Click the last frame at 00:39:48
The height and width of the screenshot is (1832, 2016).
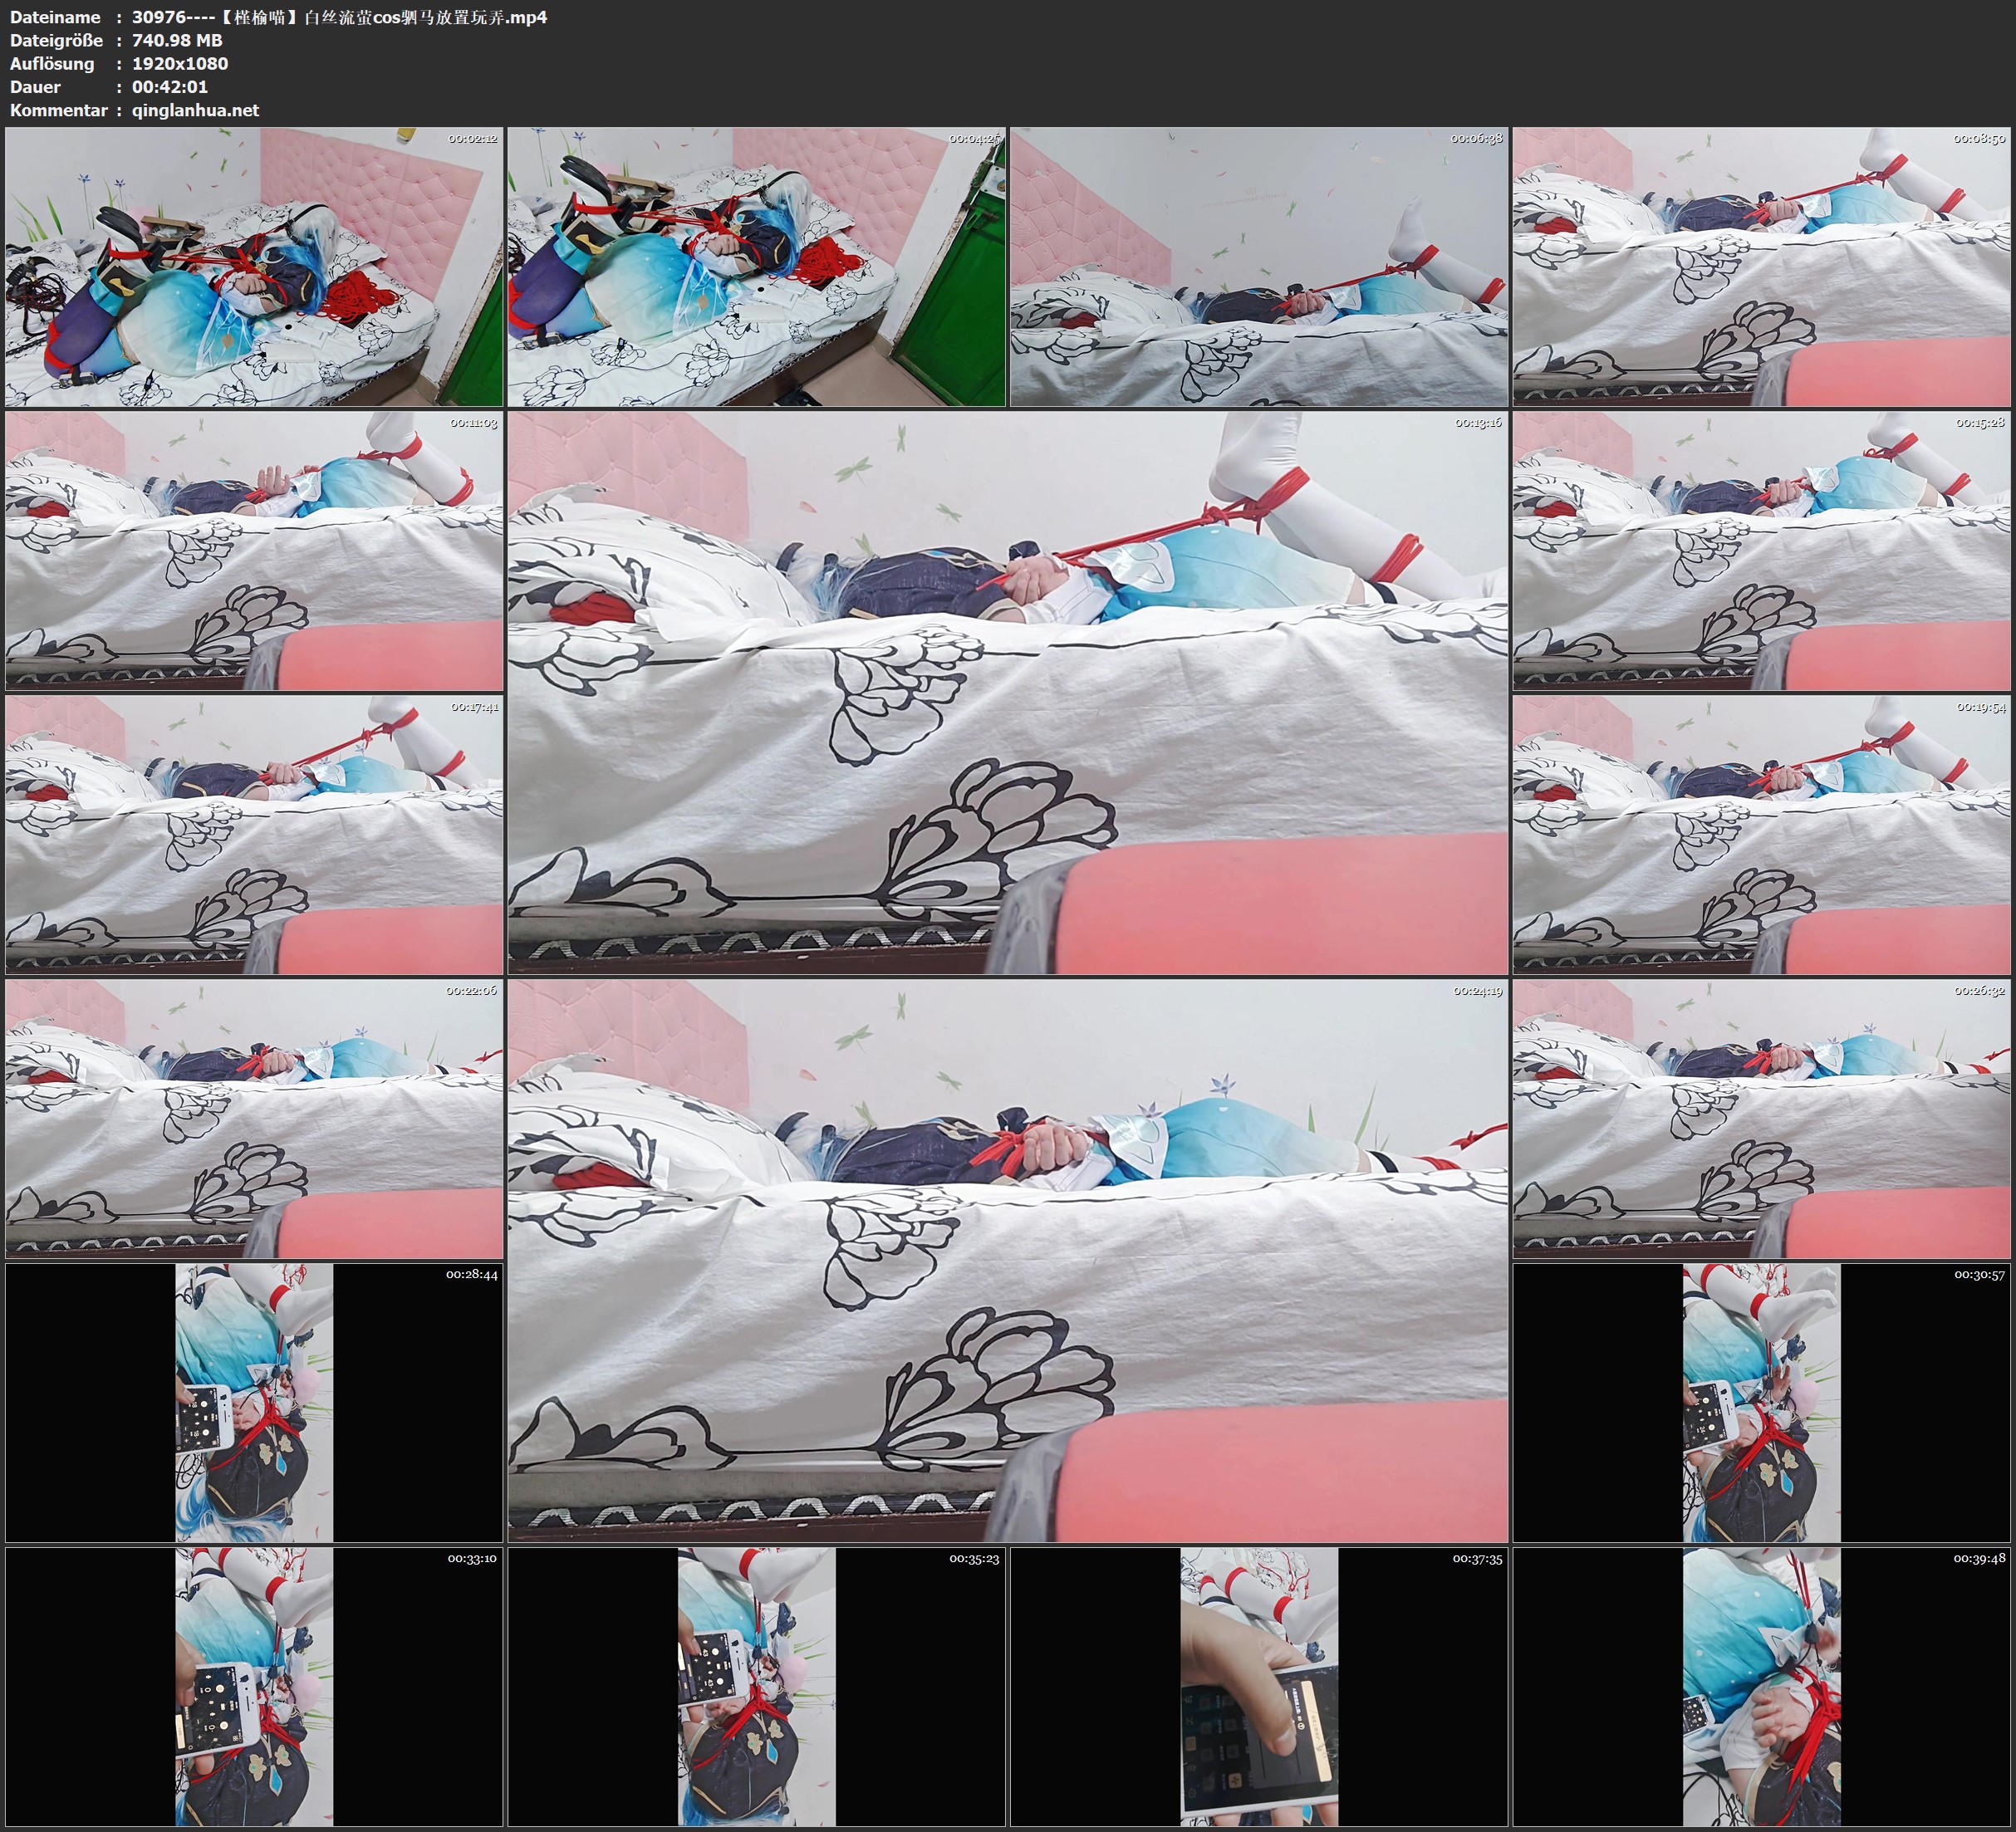1761,1686
